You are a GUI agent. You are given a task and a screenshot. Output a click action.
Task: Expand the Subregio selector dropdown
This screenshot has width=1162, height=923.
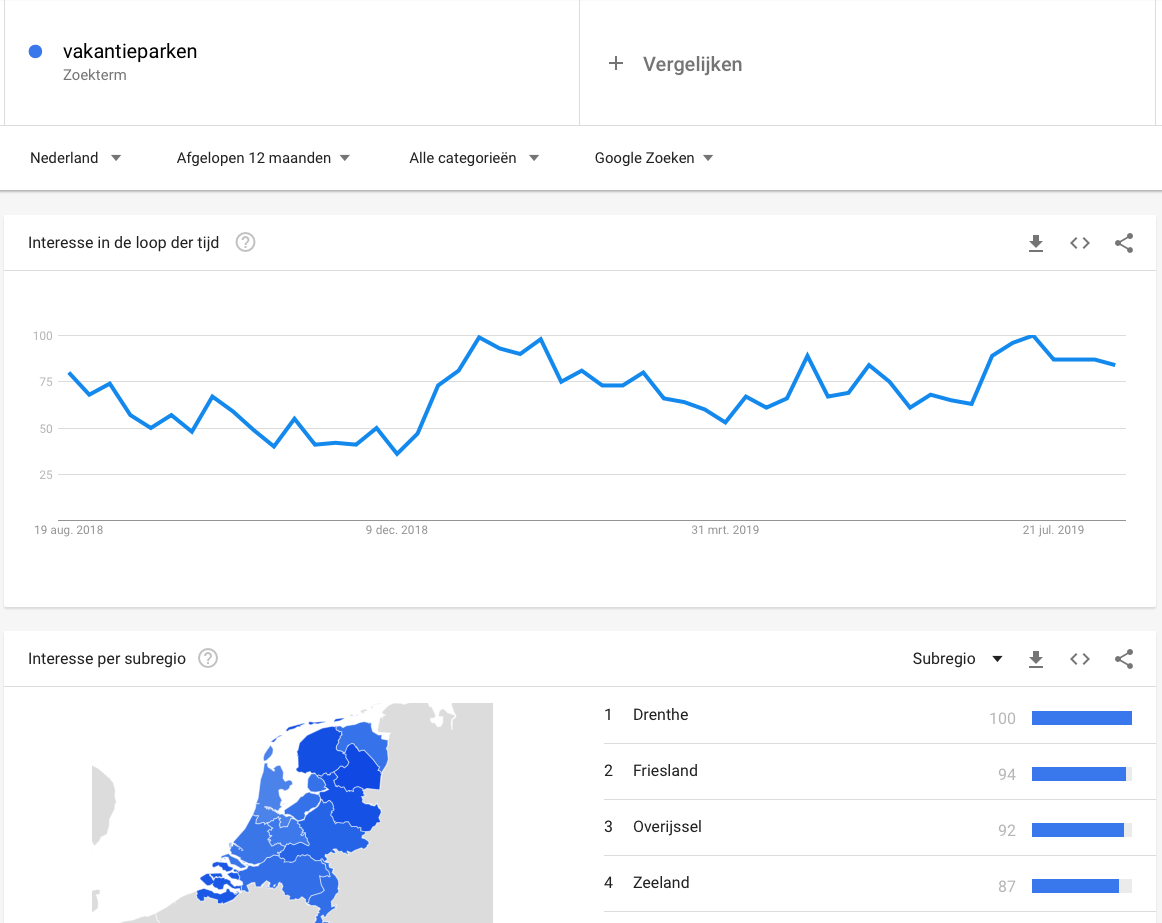click(x=957, y=659)
